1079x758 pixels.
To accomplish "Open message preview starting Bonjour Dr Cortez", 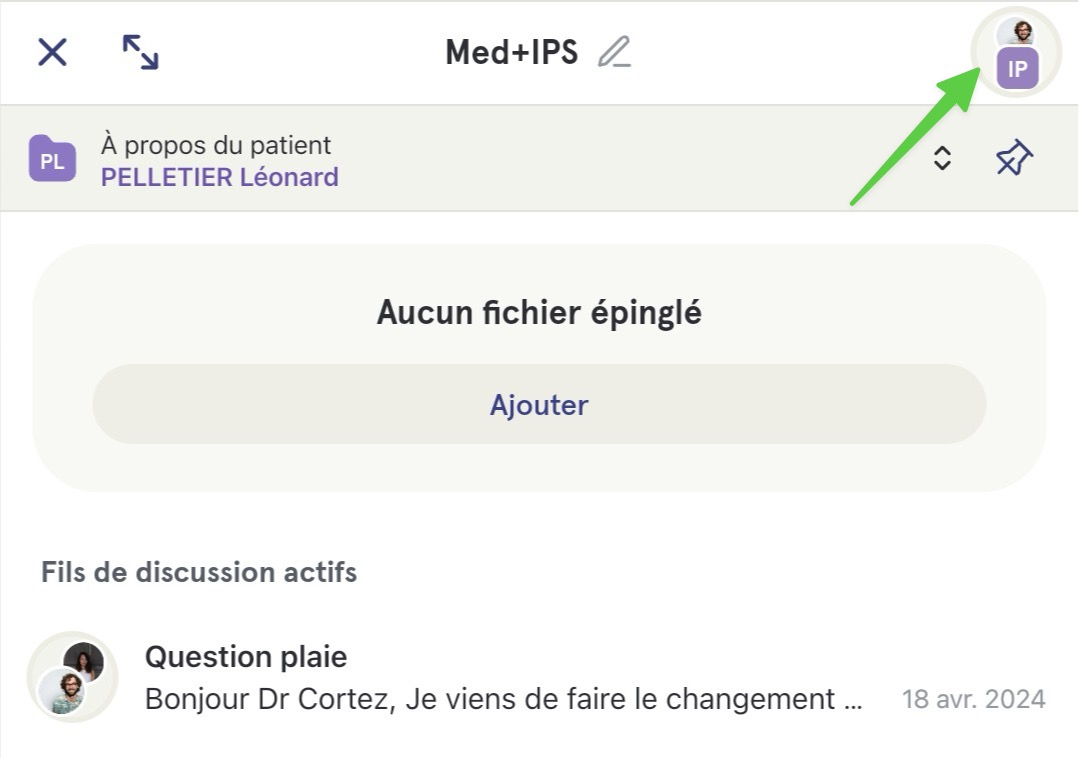I will click(x=503, y=700).
